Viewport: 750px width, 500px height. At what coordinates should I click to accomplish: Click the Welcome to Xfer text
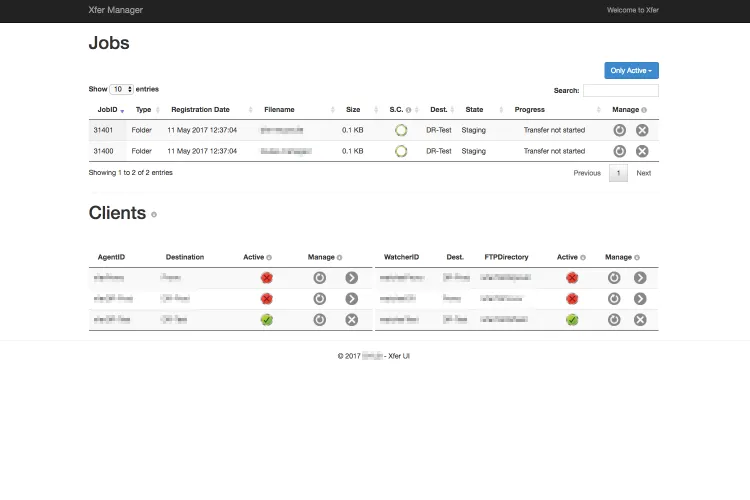(632, 10)
